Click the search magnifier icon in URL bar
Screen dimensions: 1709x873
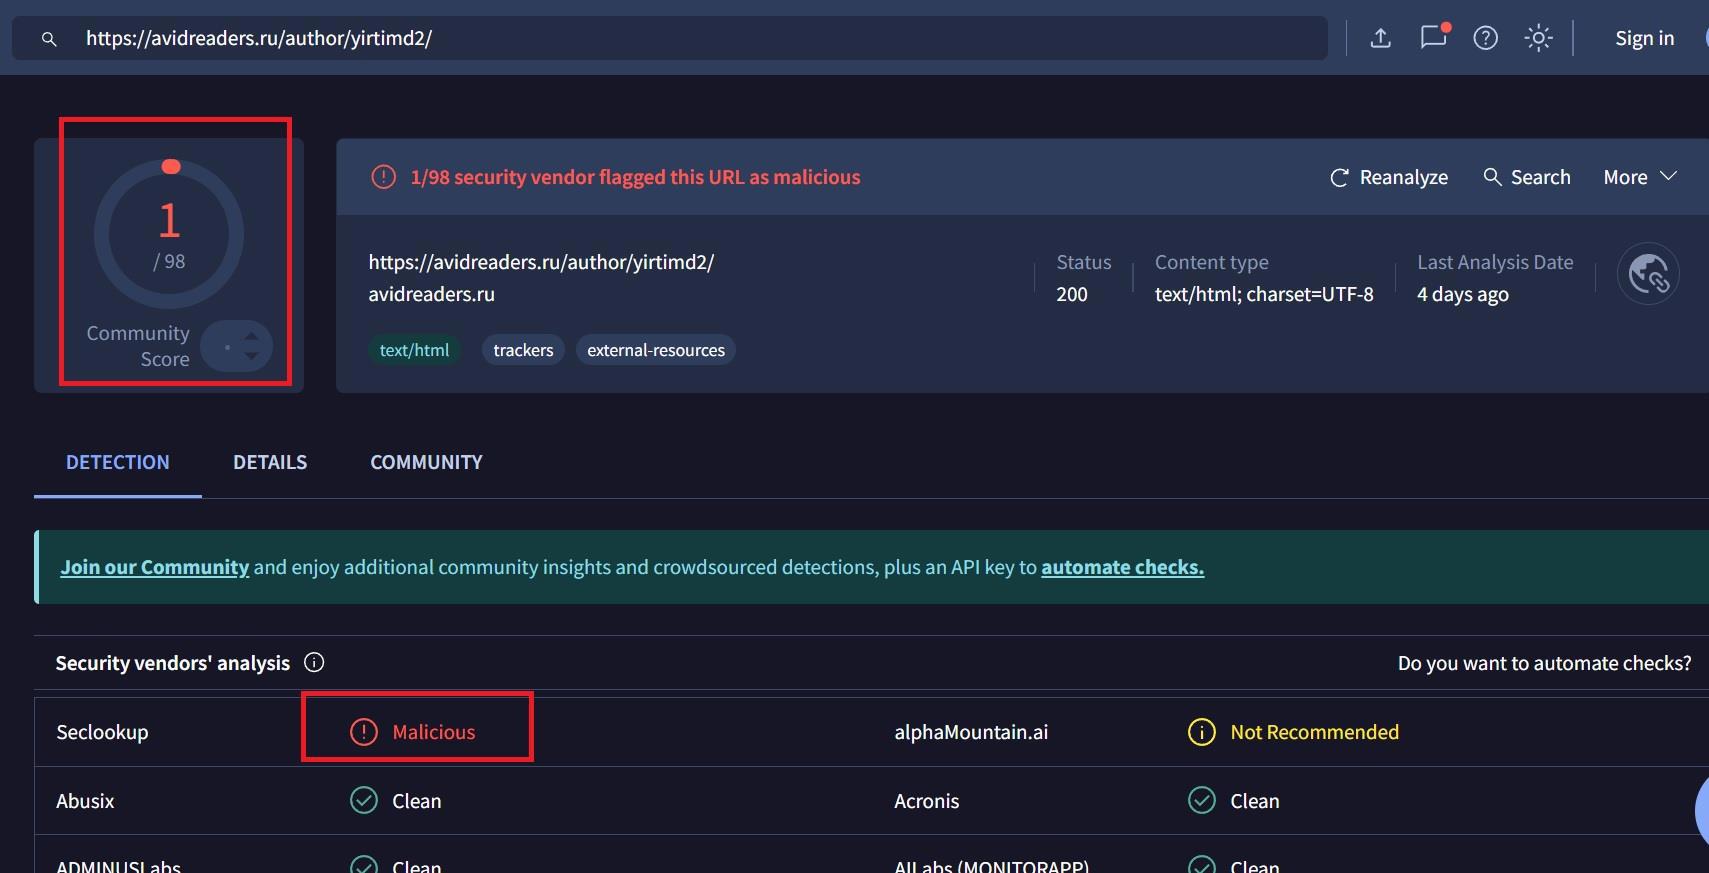[x=49, y=39]
